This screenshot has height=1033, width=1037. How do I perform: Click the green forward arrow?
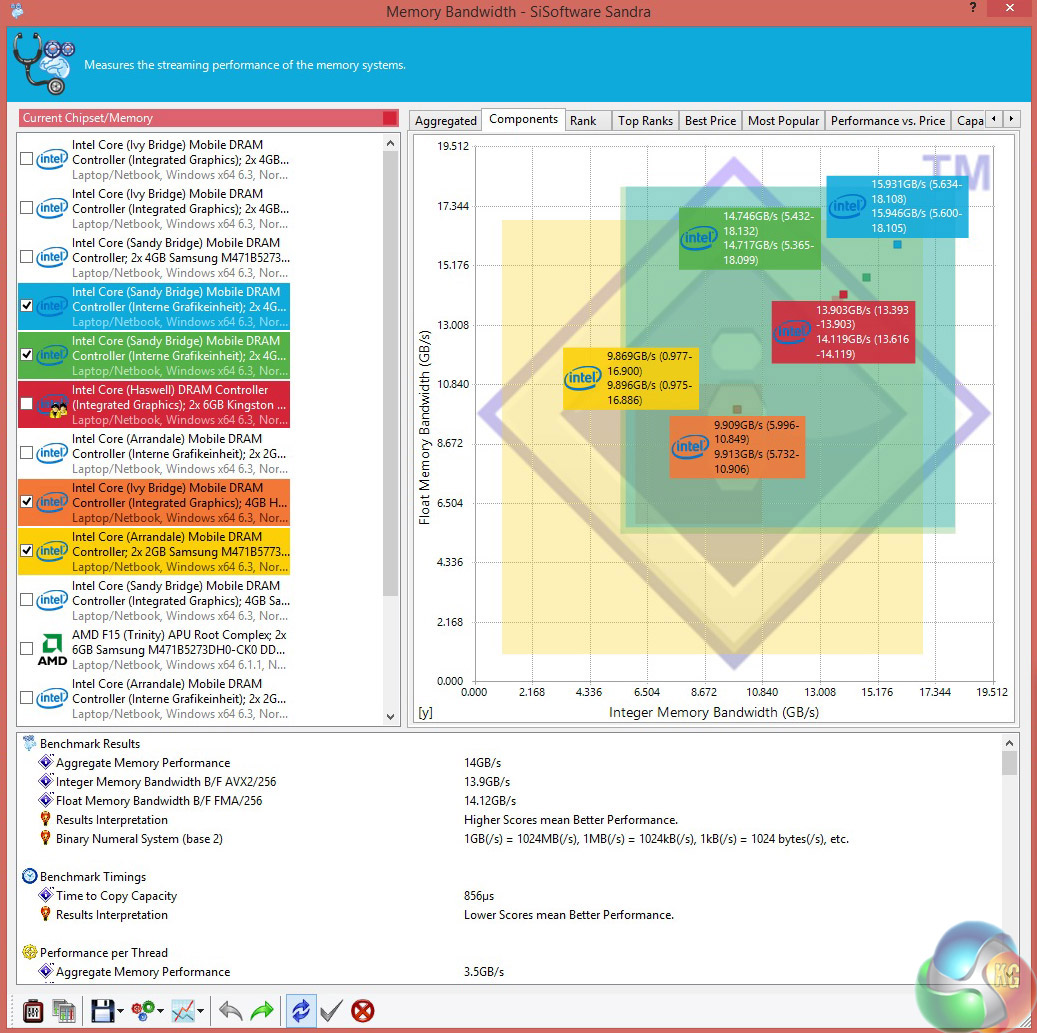click(x=263, y=1011)
